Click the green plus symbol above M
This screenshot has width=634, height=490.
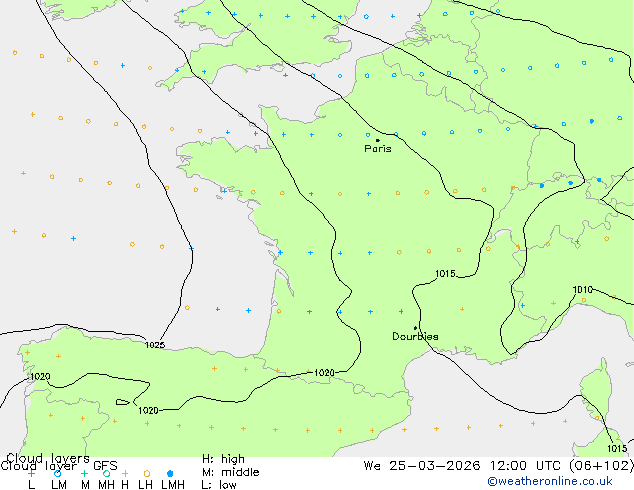pyautogui.click(x=84, y=473)
